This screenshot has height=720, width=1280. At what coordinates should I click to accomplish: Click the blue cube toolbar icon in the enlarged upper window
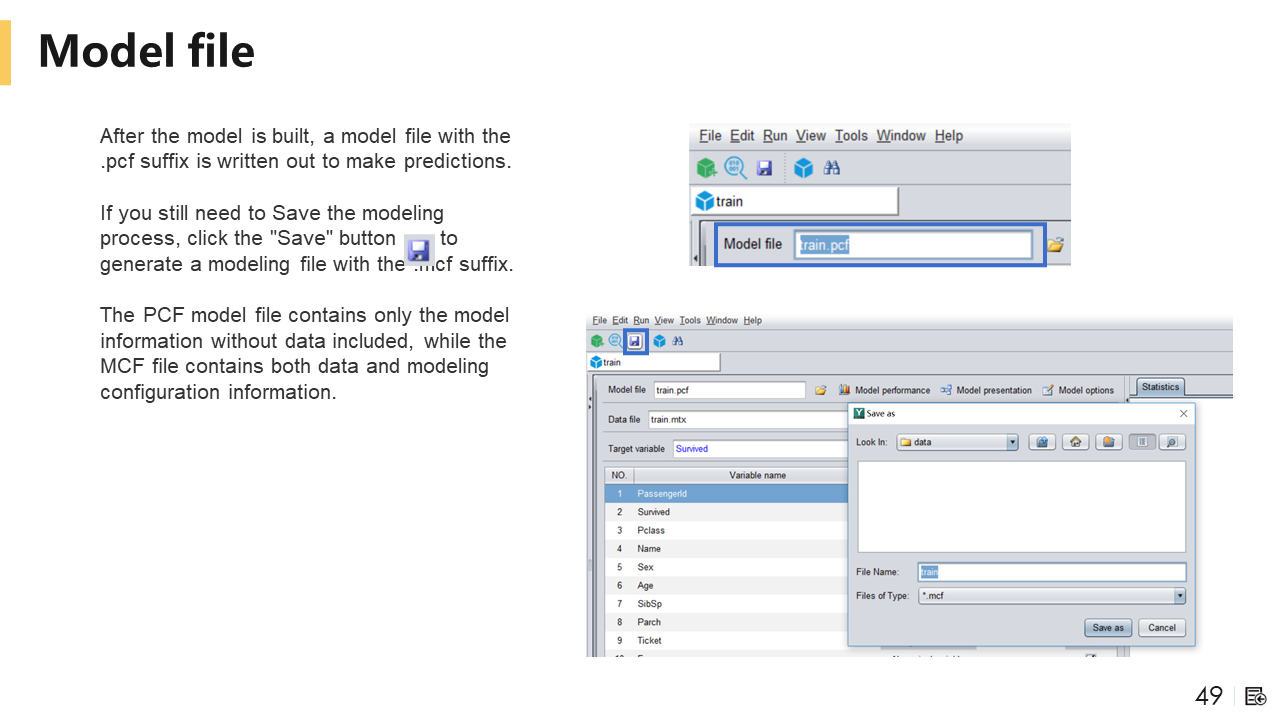(803, 168)
